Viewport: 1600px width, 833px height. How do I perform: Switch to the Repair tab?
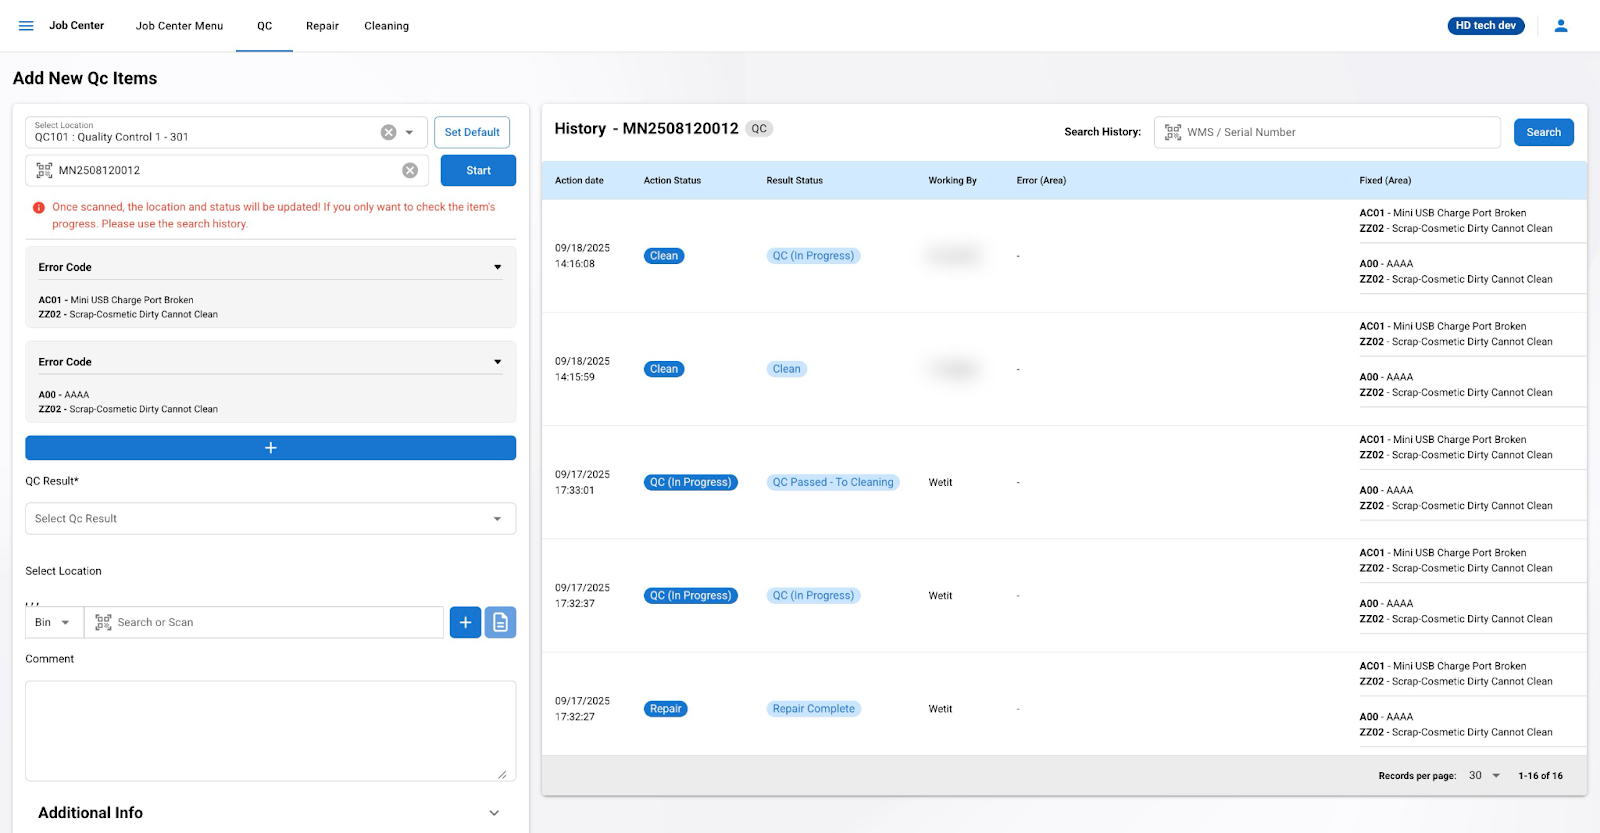322,26
